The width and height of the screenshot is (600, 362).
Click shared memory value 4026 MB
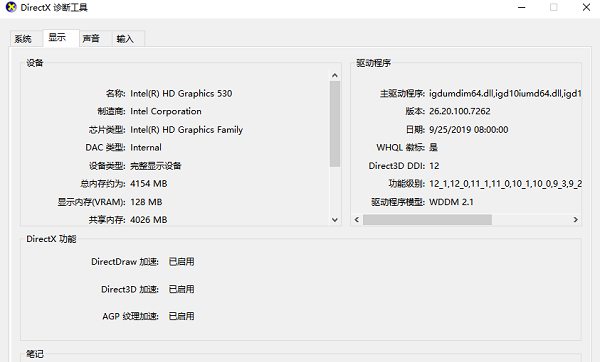tap(148, 220)
